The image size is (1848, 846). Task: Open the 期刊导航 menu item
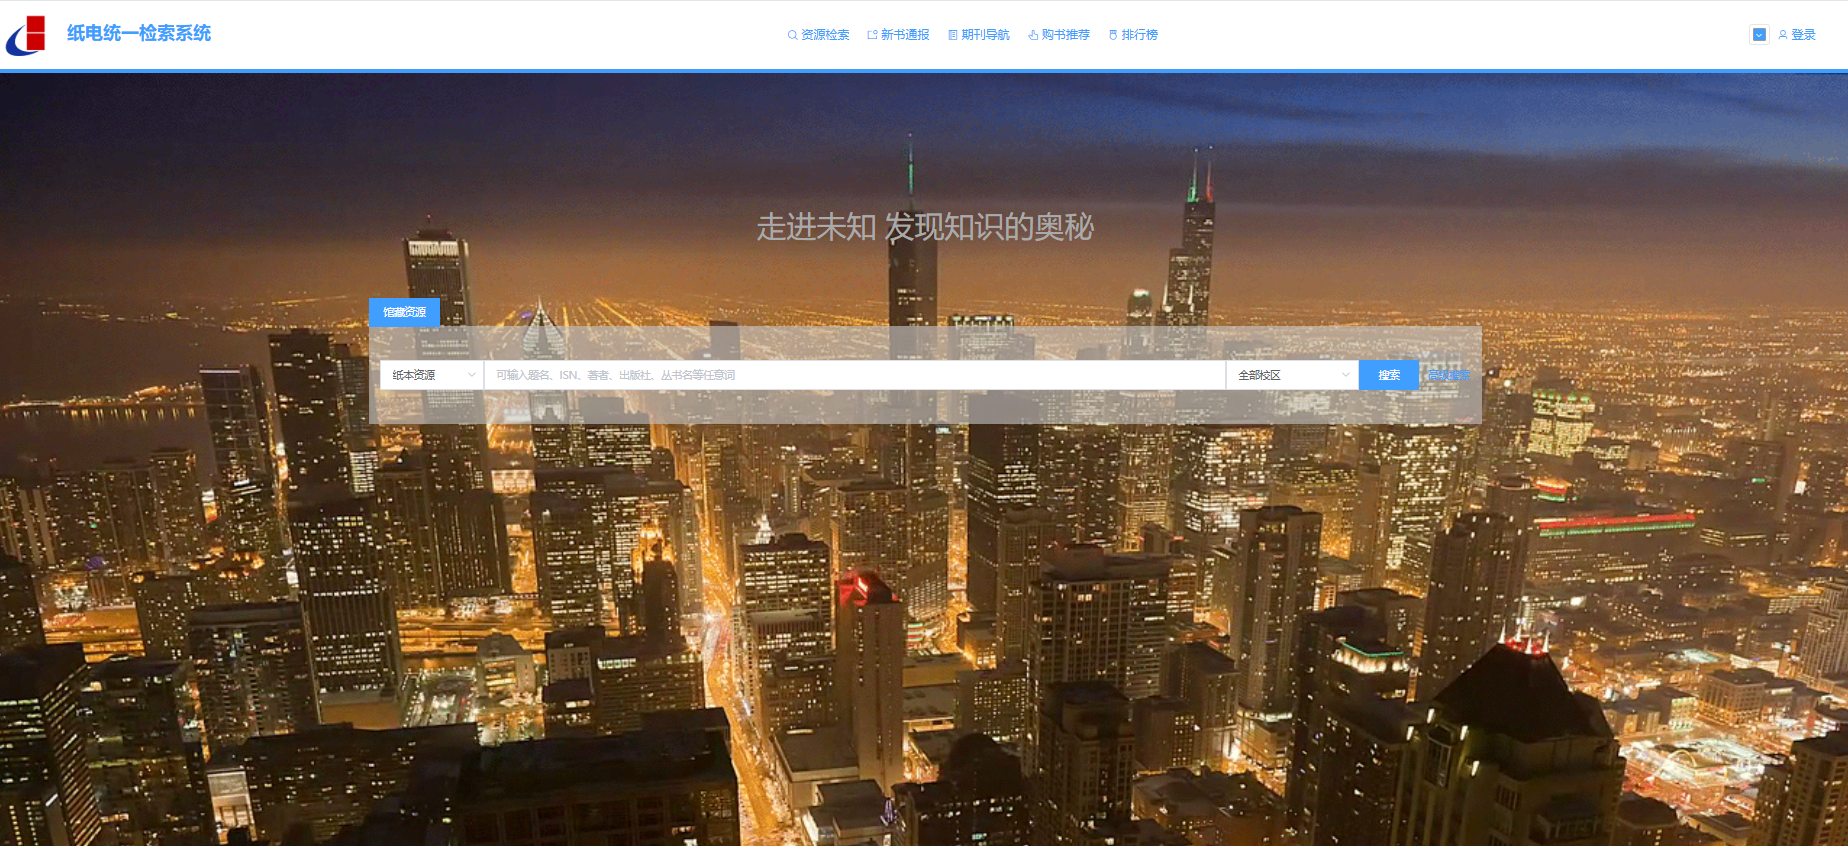click(985, 35)
